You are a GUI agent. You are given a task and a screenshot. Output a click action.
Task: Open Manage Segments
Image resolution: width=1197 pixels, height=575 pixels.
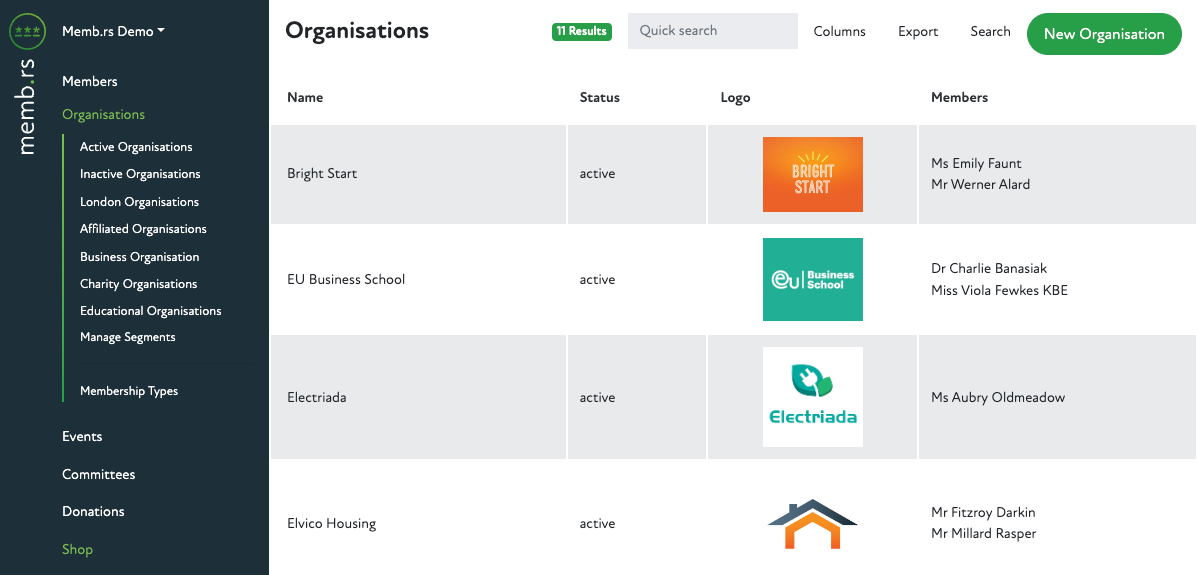tap(127, 337)
